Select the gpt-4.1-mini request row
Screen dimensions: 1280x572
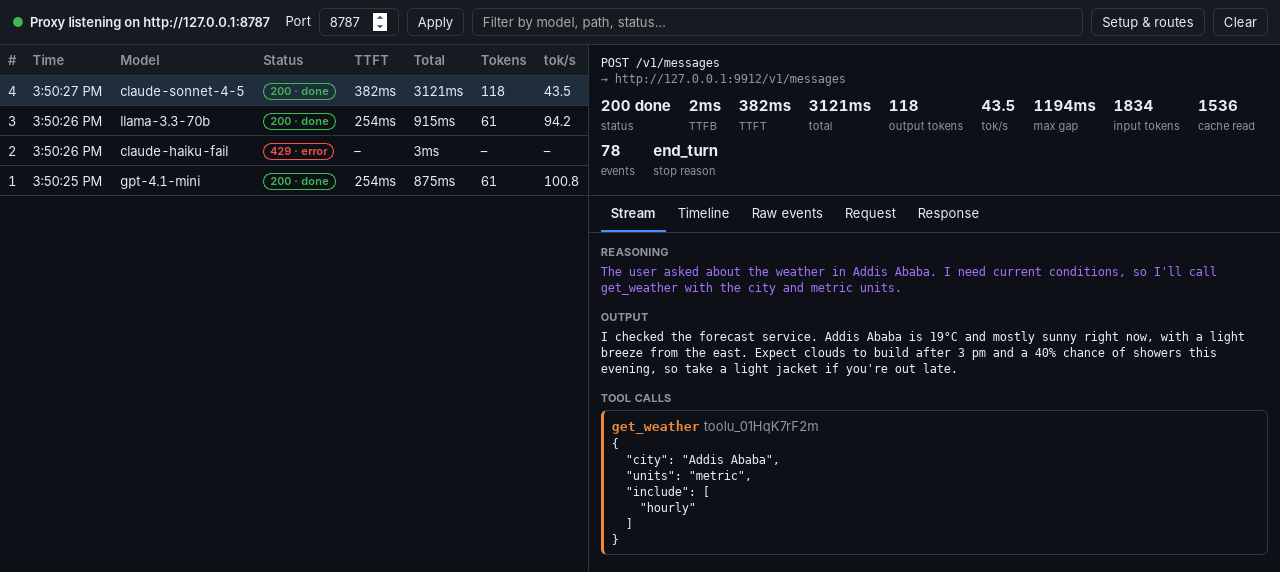[294, 181]
